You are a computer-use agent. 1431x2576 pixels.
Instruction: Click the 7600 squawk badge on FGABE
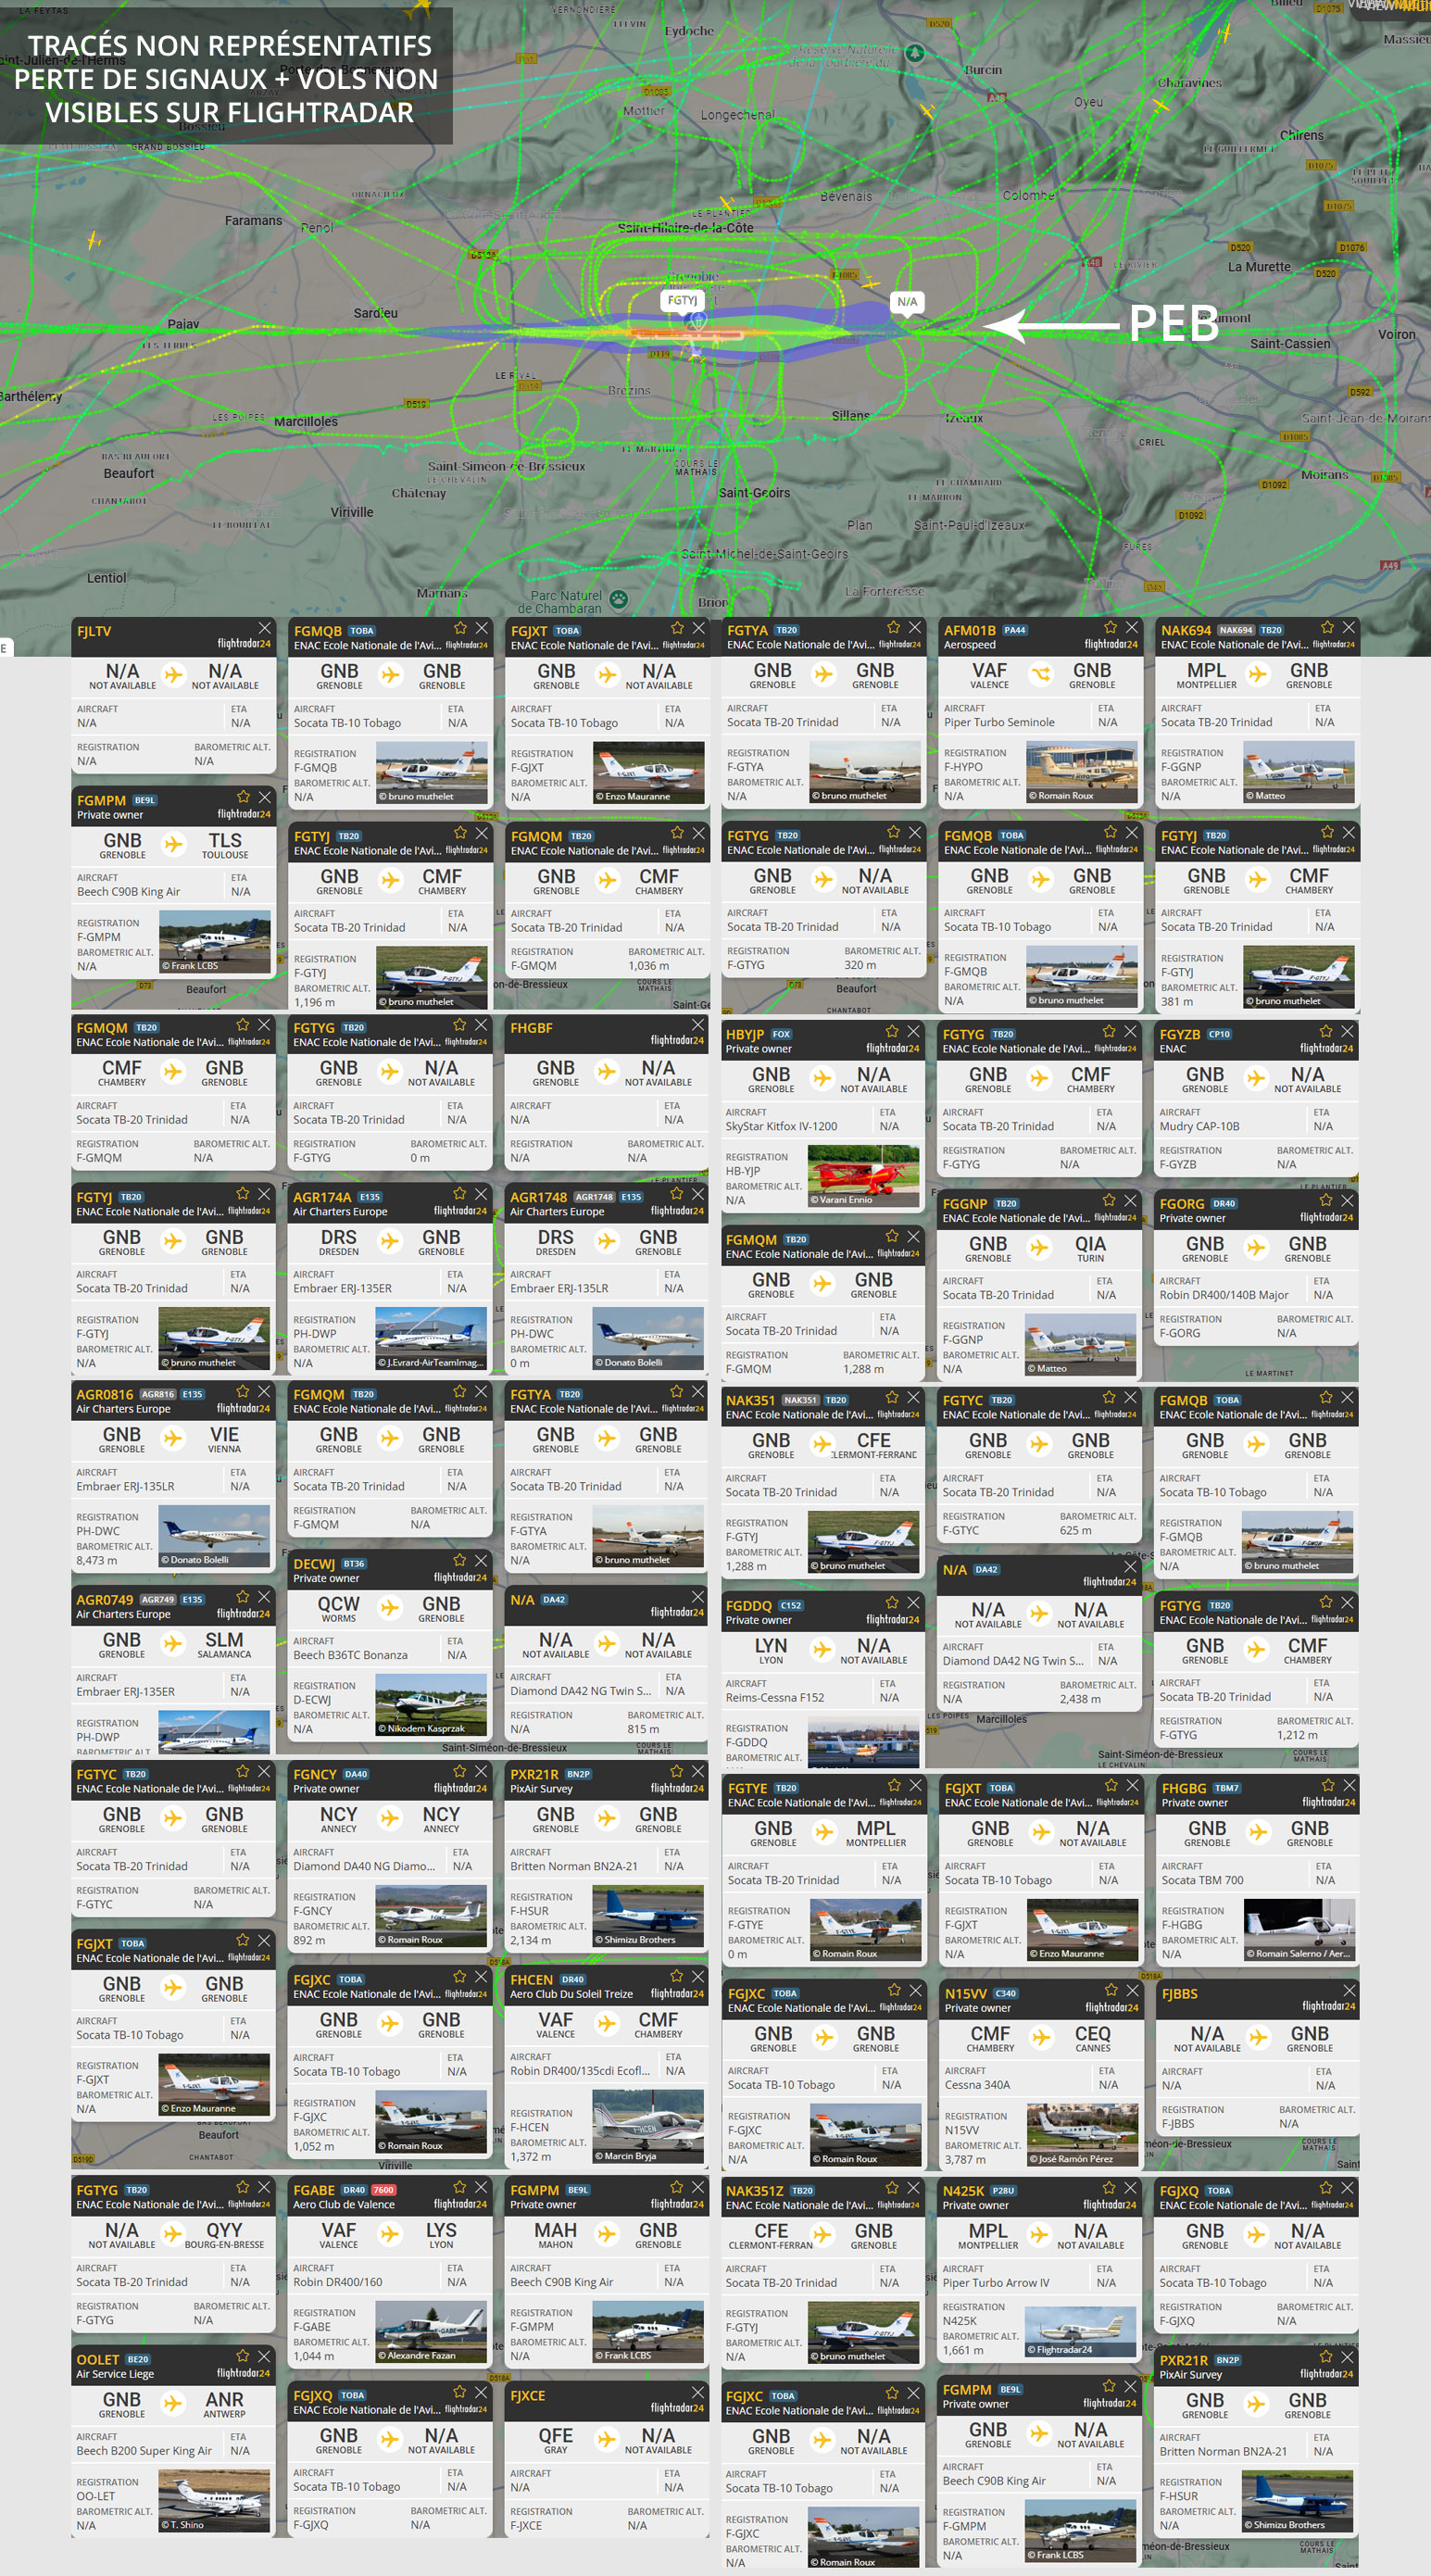384,2190
